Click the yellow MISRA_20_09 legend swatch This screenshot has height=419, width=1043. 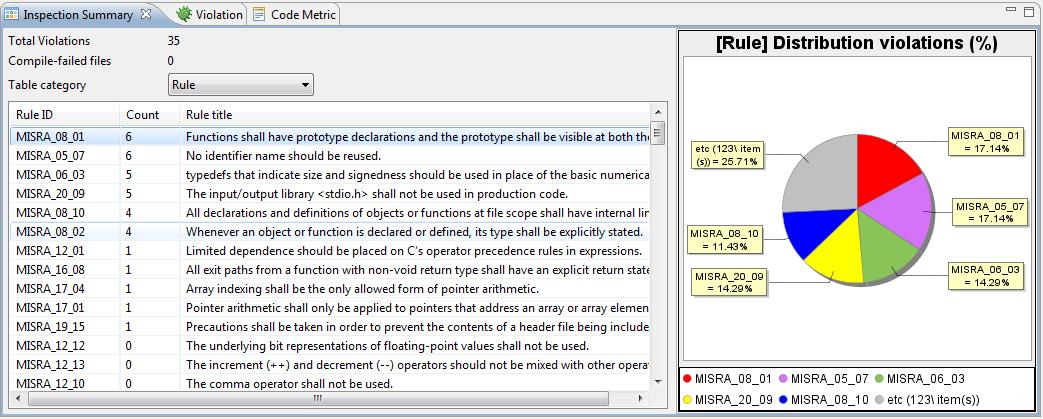[x=688, y=399]
